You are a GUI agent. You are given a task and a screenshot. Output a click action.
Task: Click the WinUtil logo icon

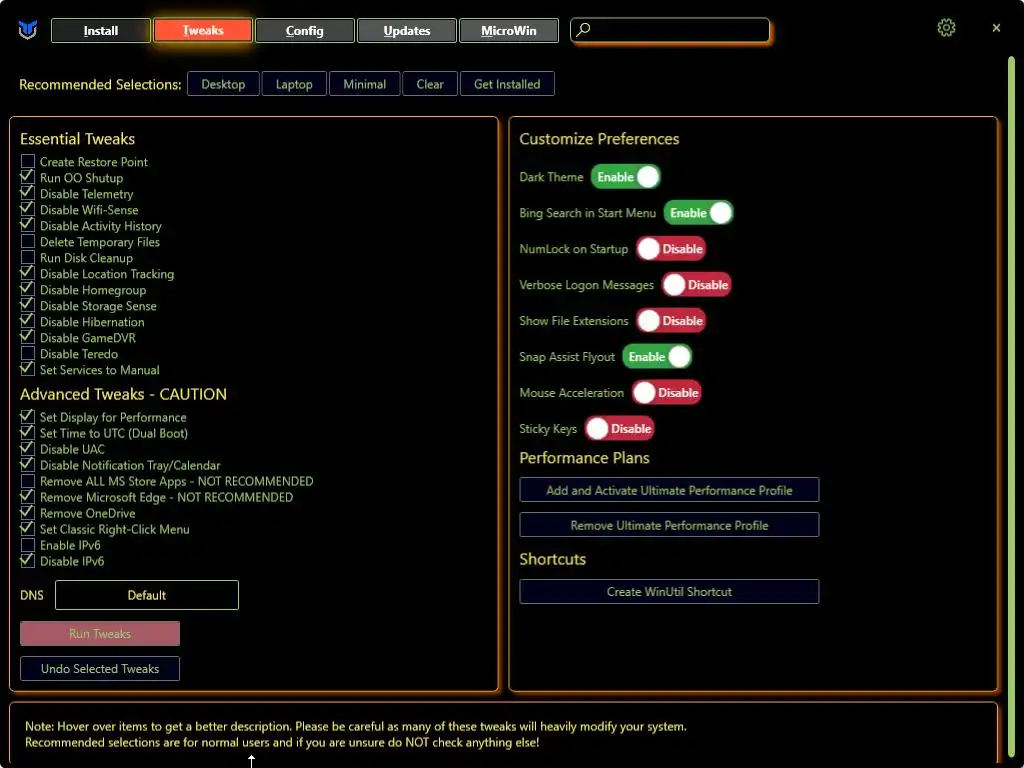(x=27, y=30)
